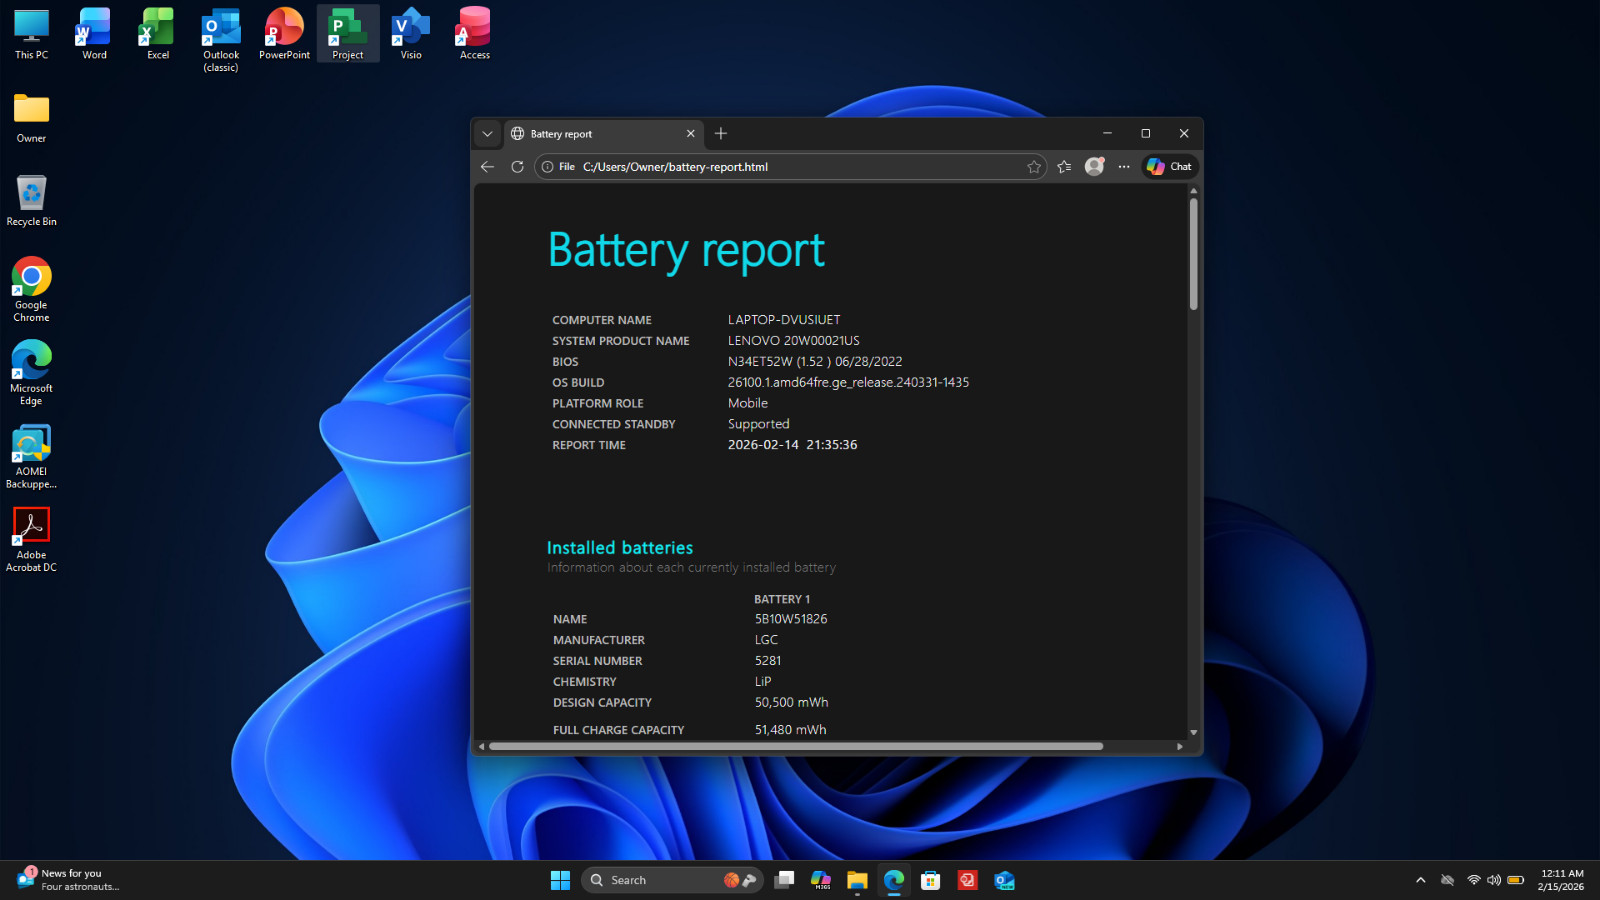The width and height of the screenshot is (1600, 900).
Task: Click the report time 2026-02-14 21:35:36
Action: [x=792, y=445]
